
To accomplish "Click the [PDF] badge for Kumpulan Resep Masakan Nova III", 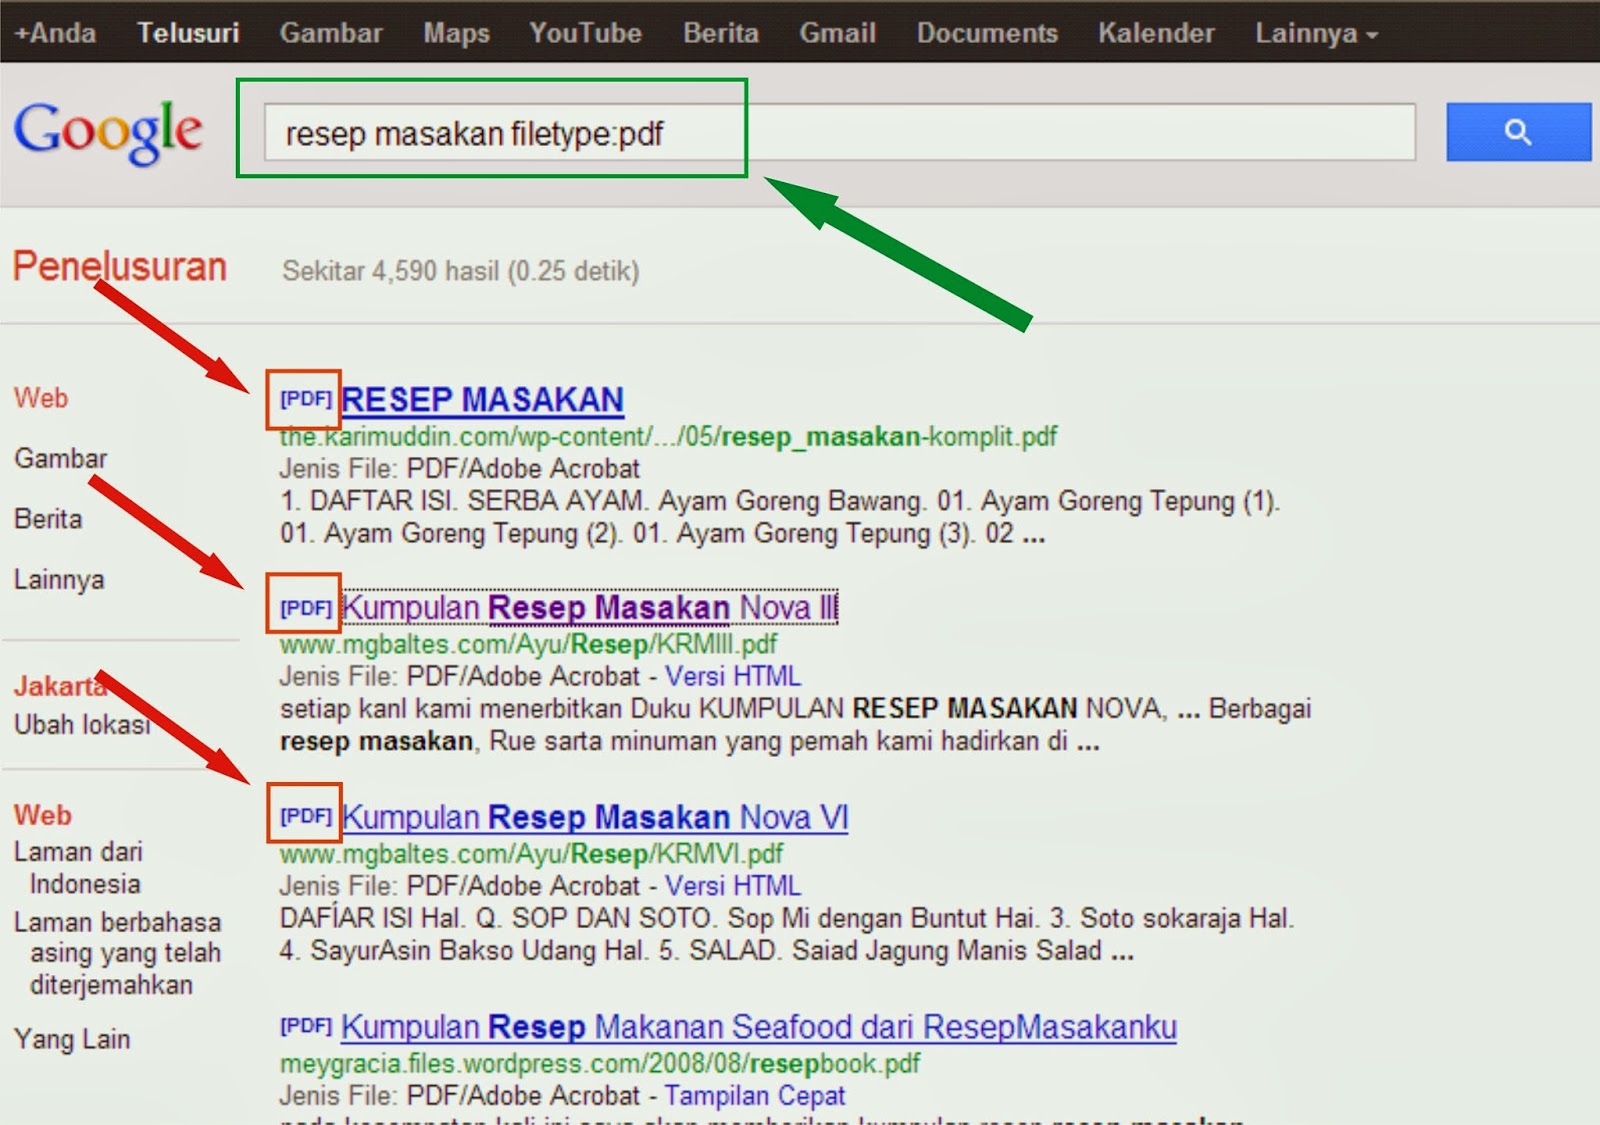I will [304, 605].
